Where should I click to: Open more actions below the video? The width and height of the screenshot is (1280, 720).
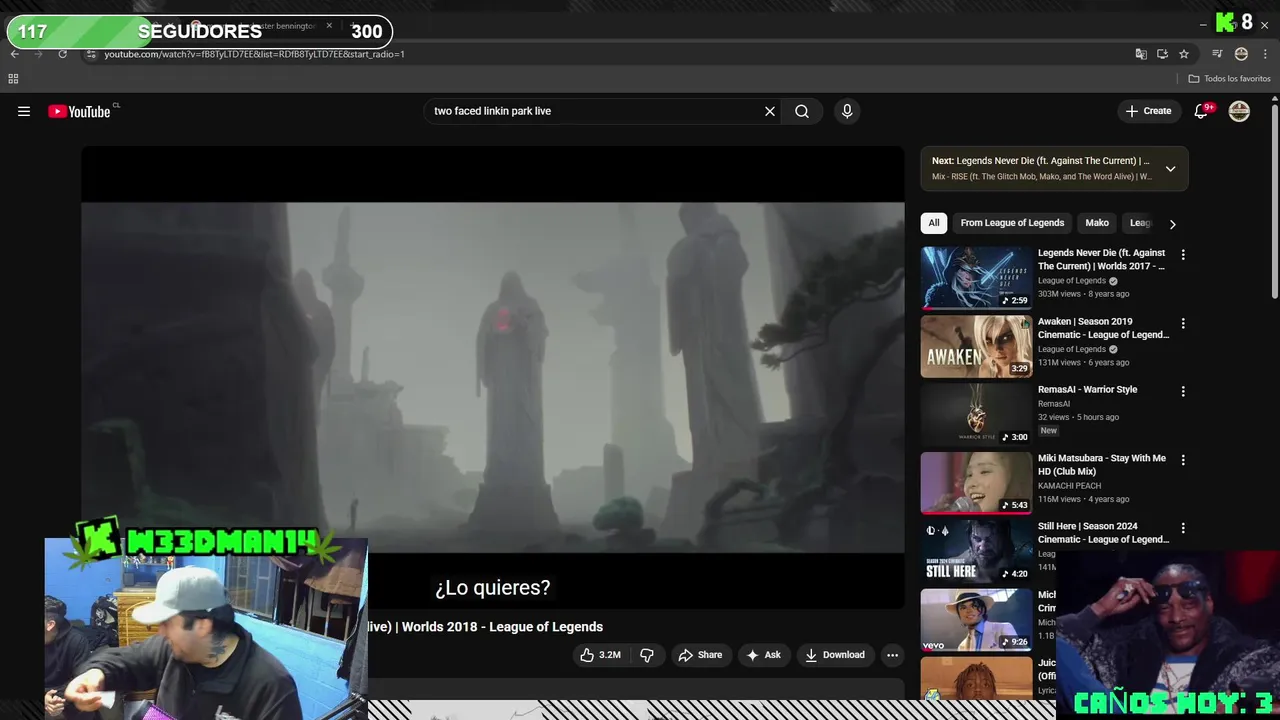(892, 655)
